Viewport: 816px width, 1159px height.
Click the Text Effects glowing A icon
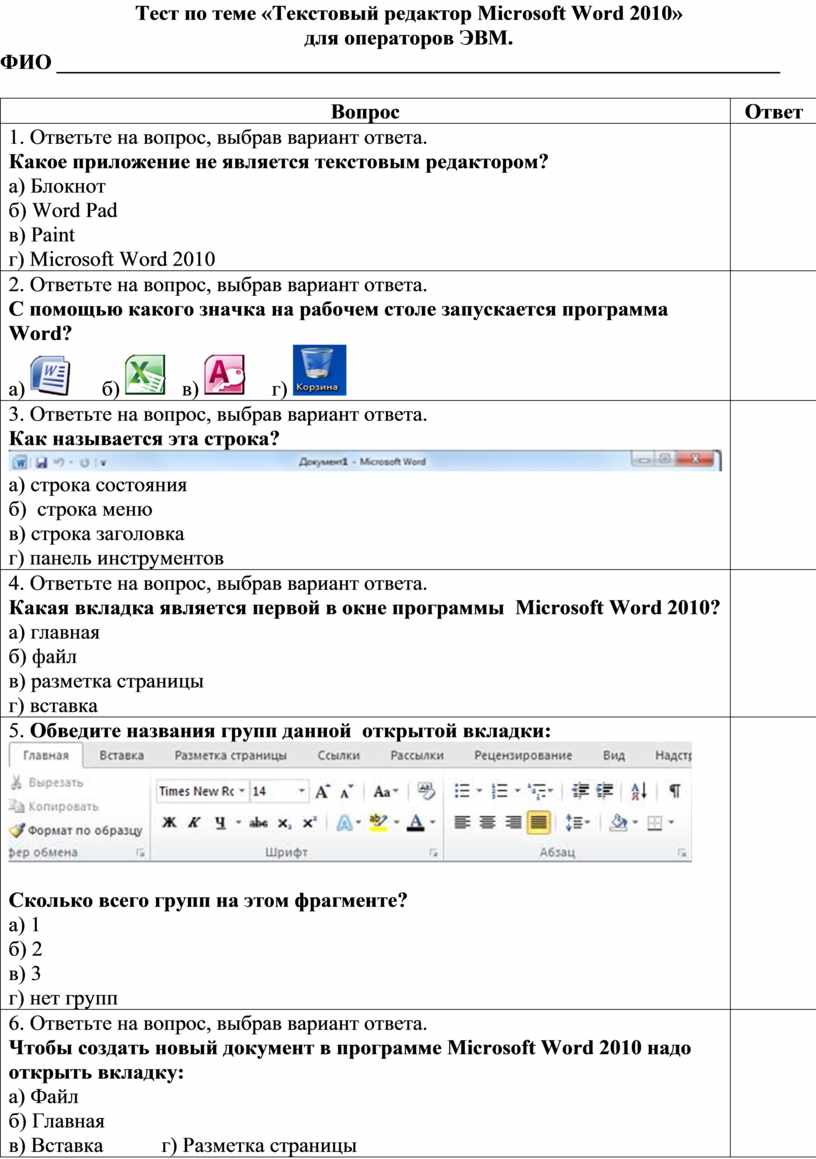pos(344,823)
